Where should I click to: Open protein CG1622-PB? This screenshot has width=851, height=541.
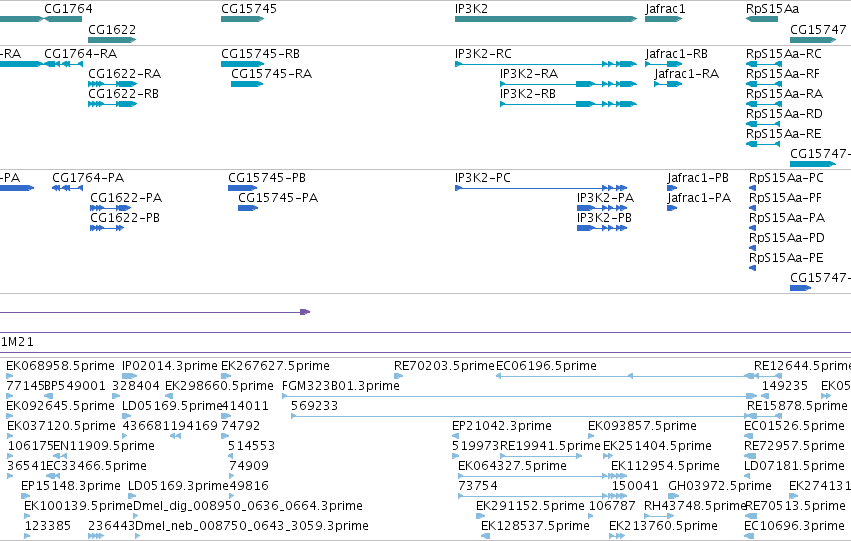point(125,218)
